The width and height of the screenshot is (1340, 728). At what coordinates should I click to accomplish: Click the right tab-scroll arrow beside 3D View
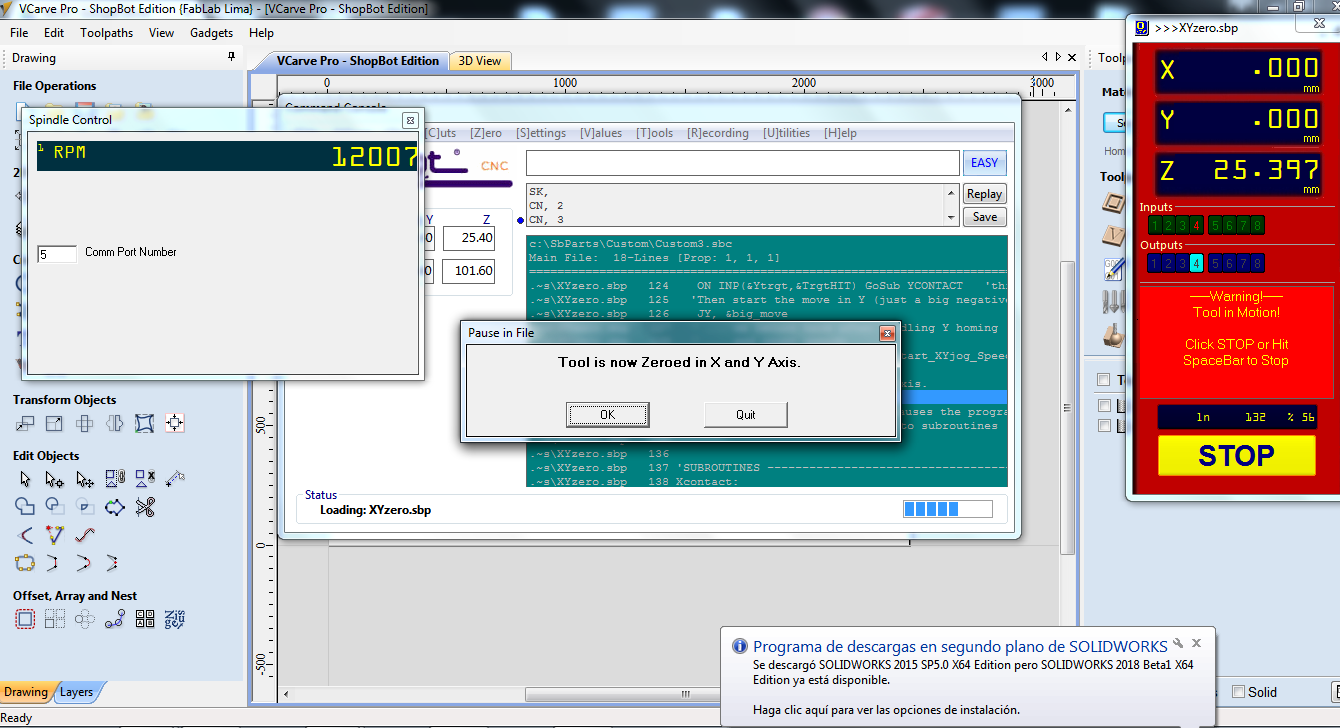point(1059,57)
